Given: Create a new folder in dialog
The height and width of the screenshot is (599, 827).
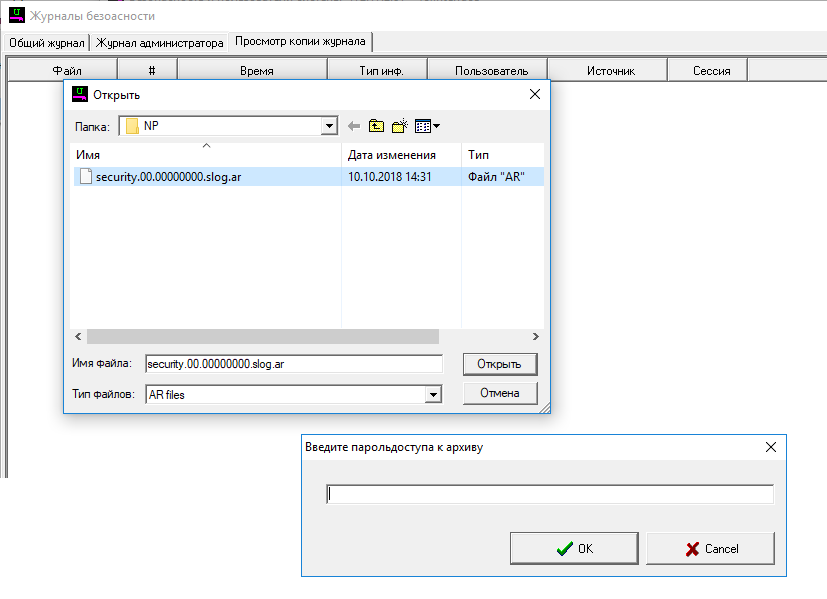Looking at the screenshot, I should coord(400,126).
